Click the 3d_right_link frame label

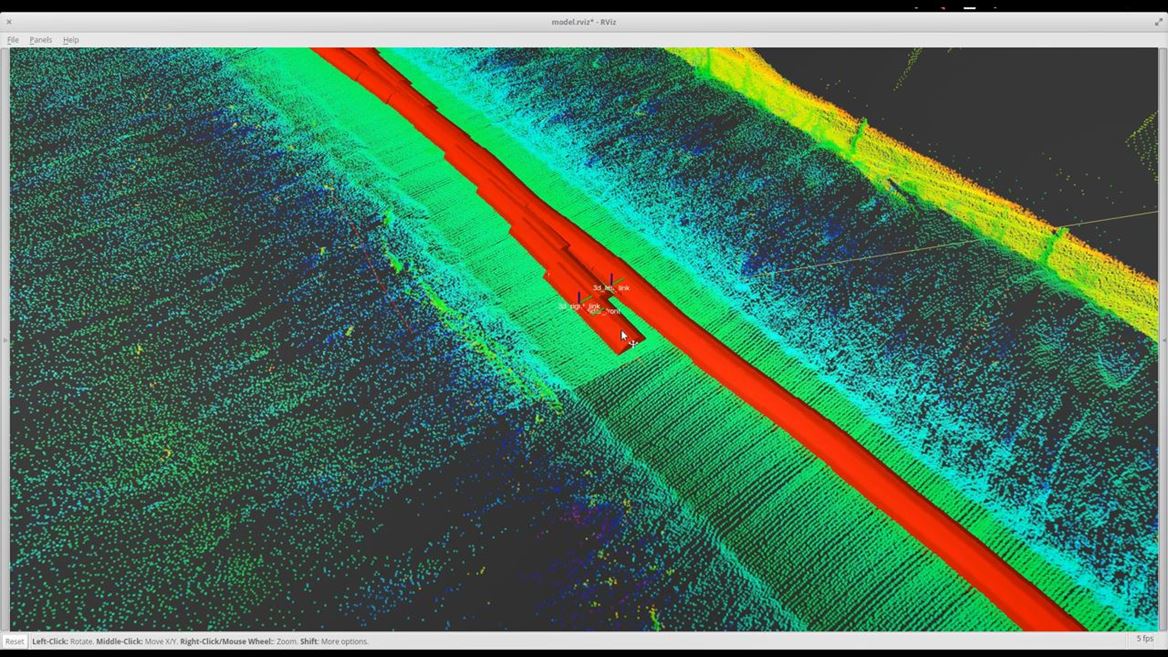[x=579, y=306]
